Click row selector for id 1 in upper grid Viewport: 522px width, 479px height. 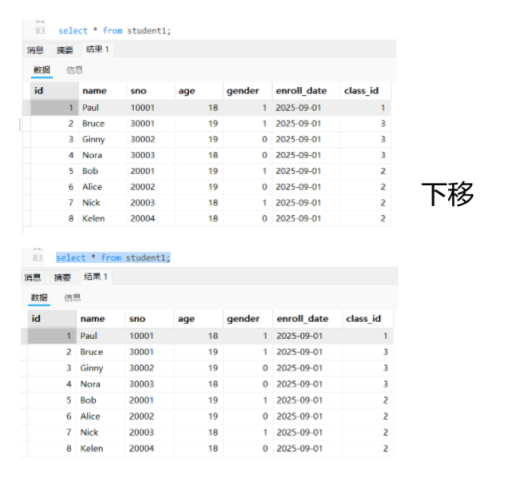(x=26, y=108)
